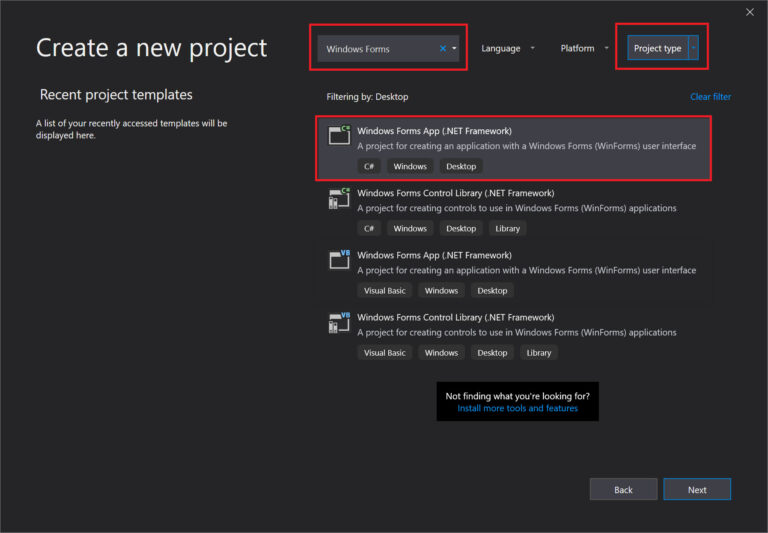Click the Clear filter link

(x=710, y=97)
